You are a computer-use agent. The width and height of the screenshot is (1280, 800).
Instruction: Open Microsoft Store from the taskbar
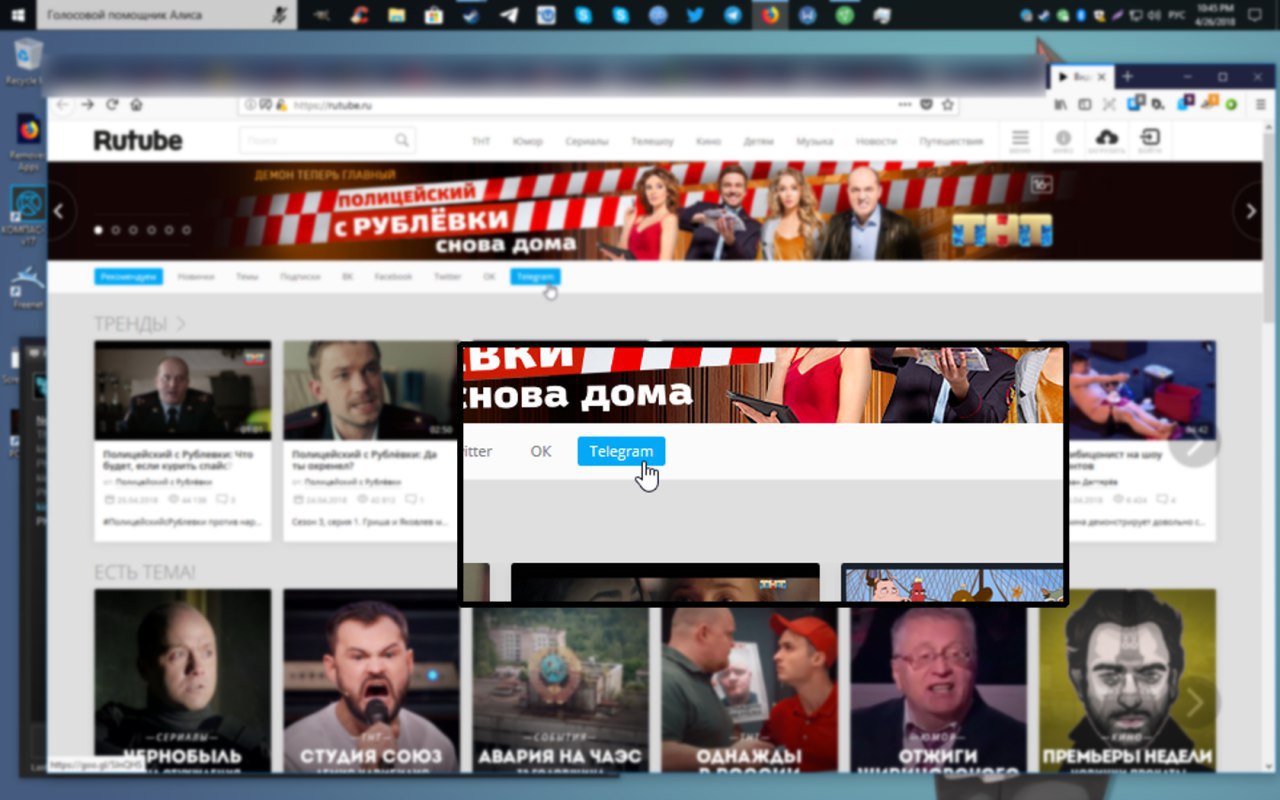coord(433,15)
